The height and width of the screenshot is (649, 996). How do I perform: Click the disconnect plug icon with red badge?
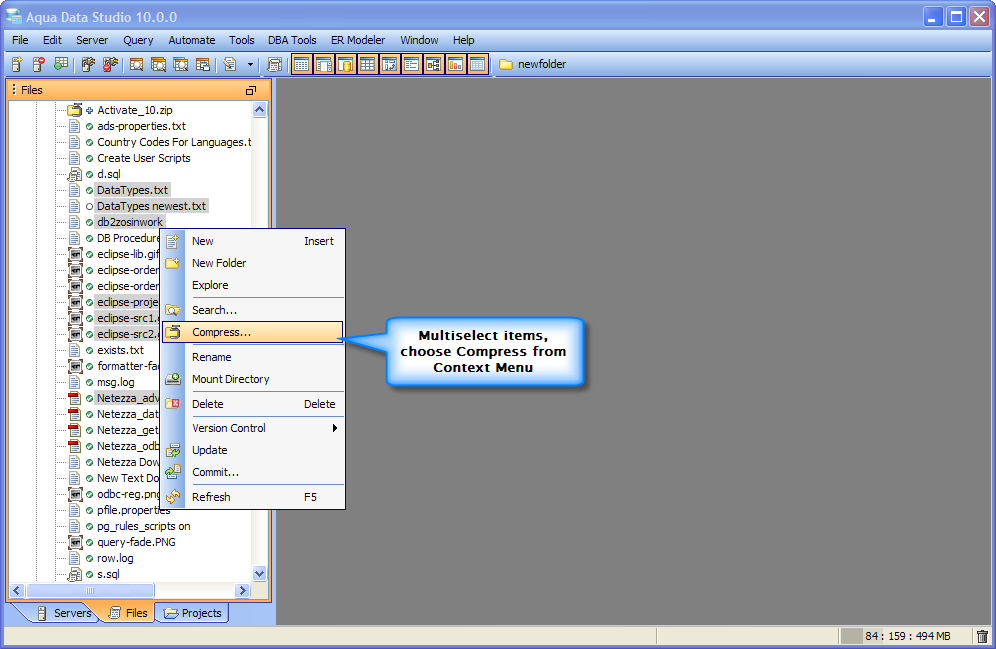111,64
